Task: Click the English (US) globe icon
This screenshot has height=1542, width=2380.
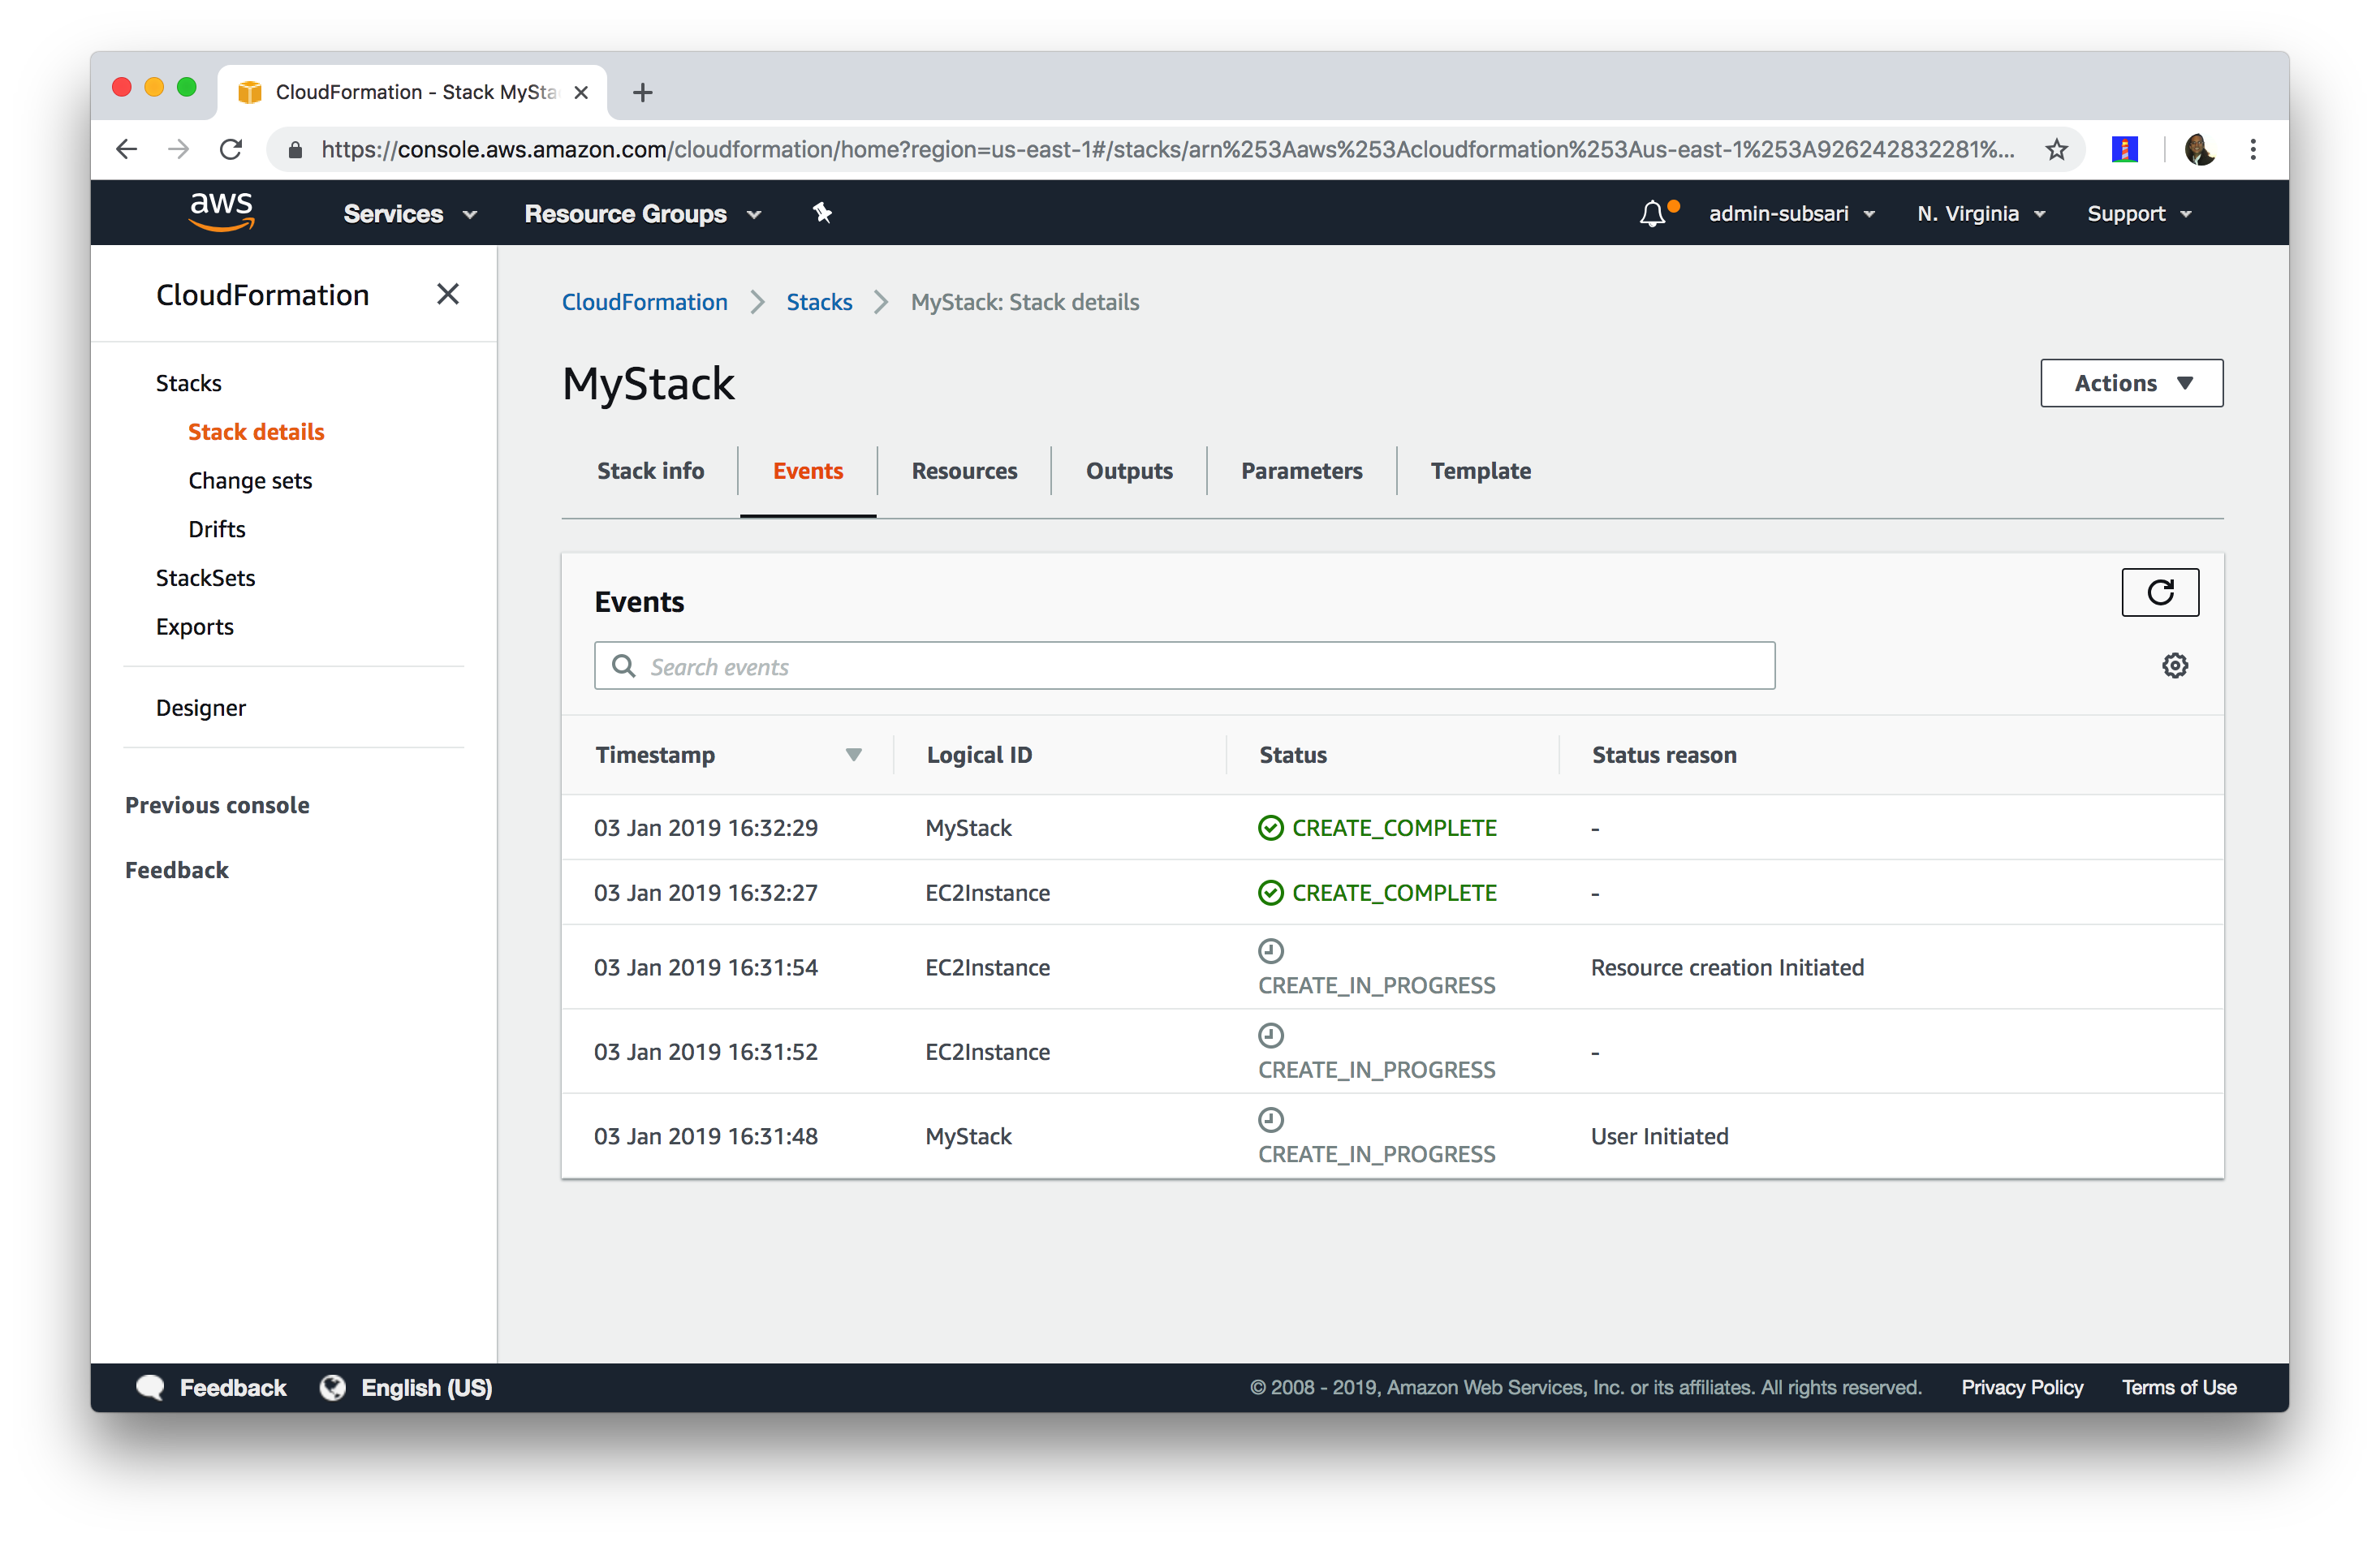Action: pyautogui.click(x=333, y=1387)
